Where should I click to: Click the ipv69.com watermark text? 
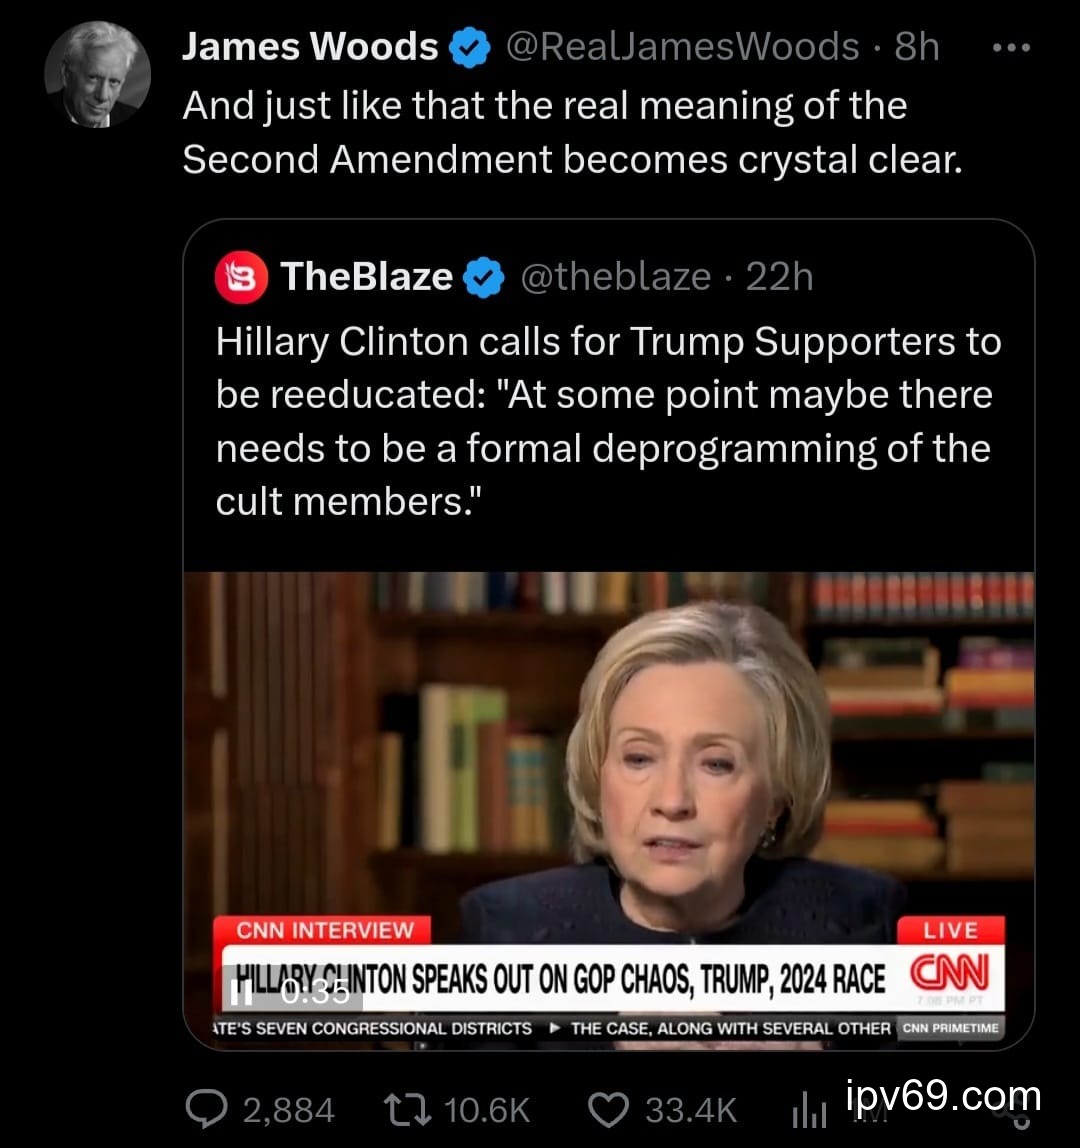(943, 1097)
